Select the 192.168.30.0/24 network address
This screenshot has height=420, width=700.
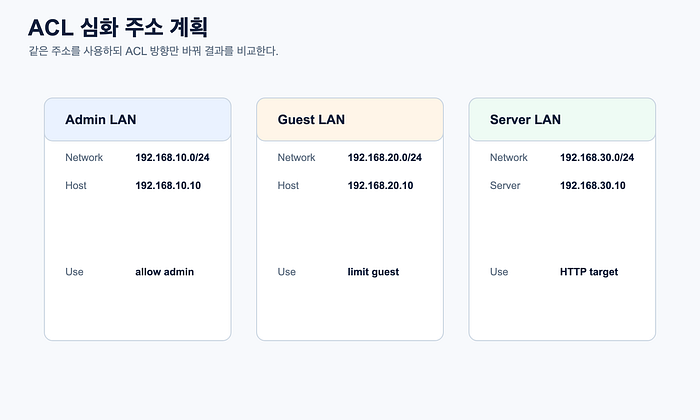[x=597, y=158]
